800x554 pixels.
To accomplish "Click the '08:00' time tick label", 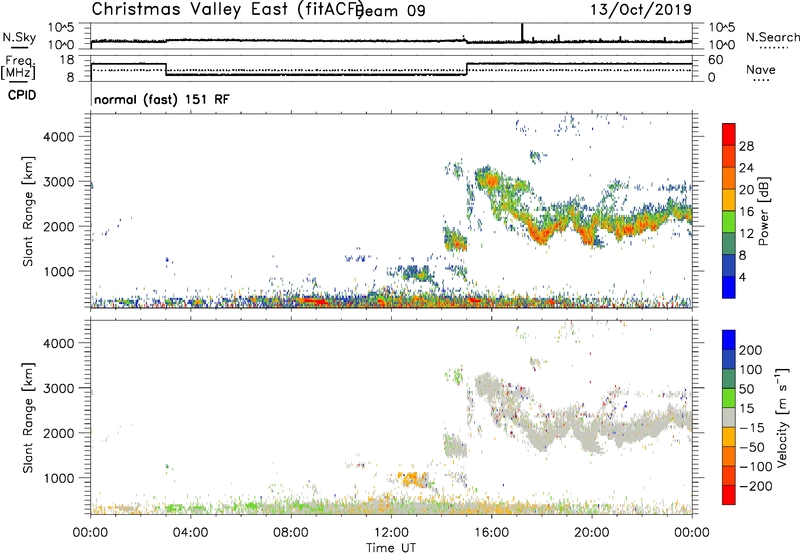I will tap(291, 533).
